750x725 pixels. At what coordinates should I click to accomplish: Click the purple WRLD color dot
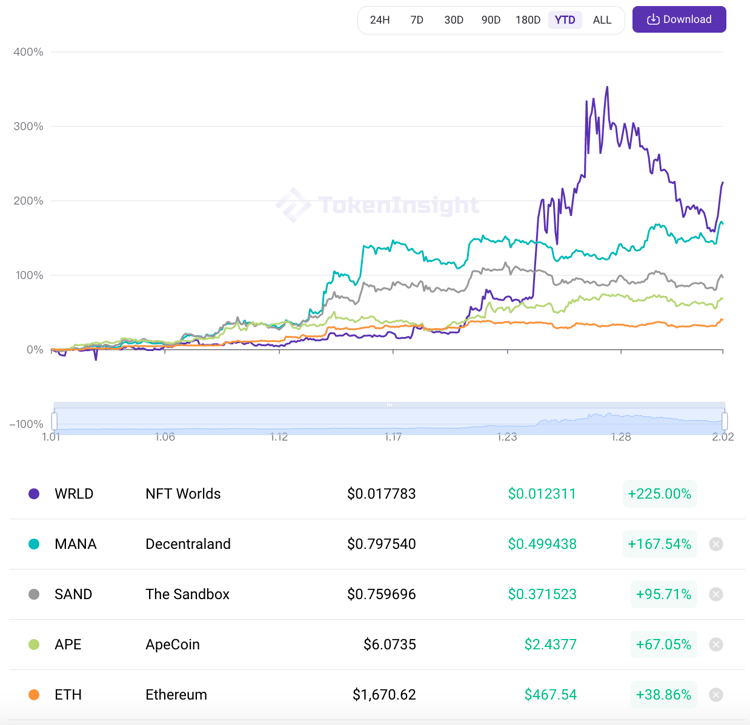click(34, 494)
